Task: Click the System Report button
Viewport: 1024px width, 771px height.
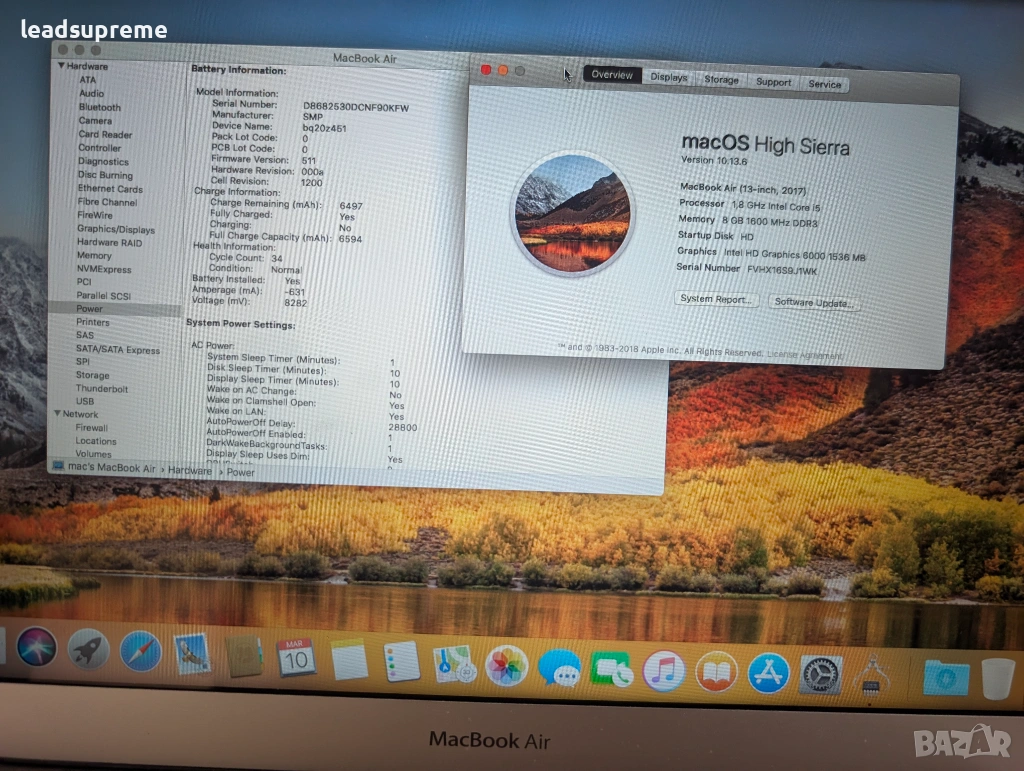Action: tap(716, 299)
